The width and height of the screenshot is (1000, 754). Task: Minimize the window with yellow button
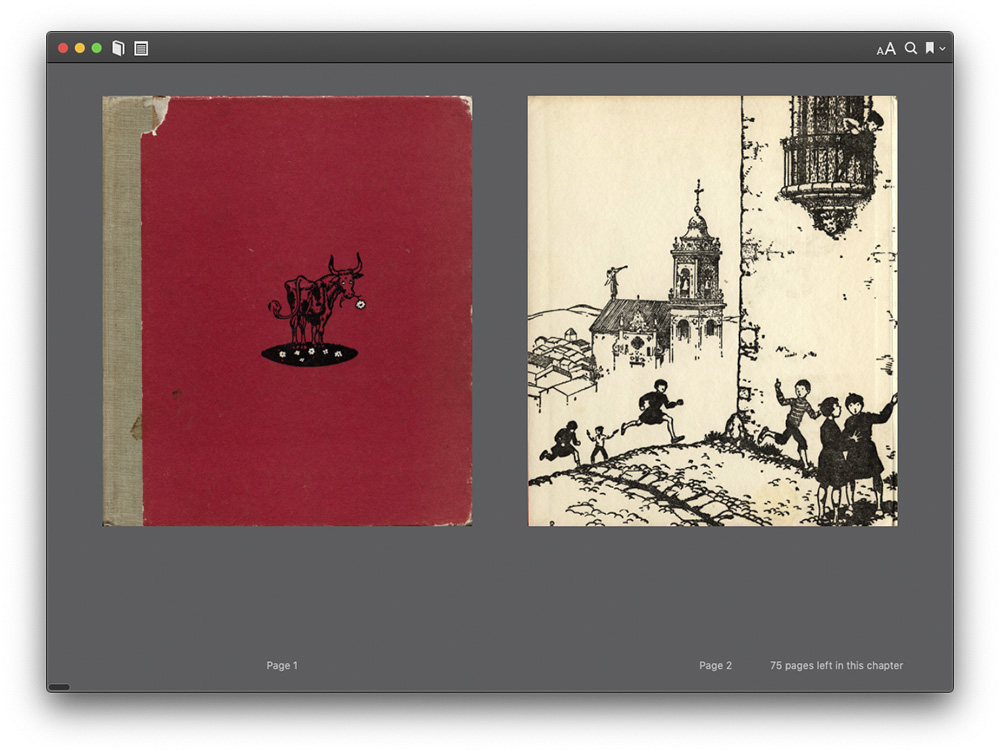tap(80, 48)
